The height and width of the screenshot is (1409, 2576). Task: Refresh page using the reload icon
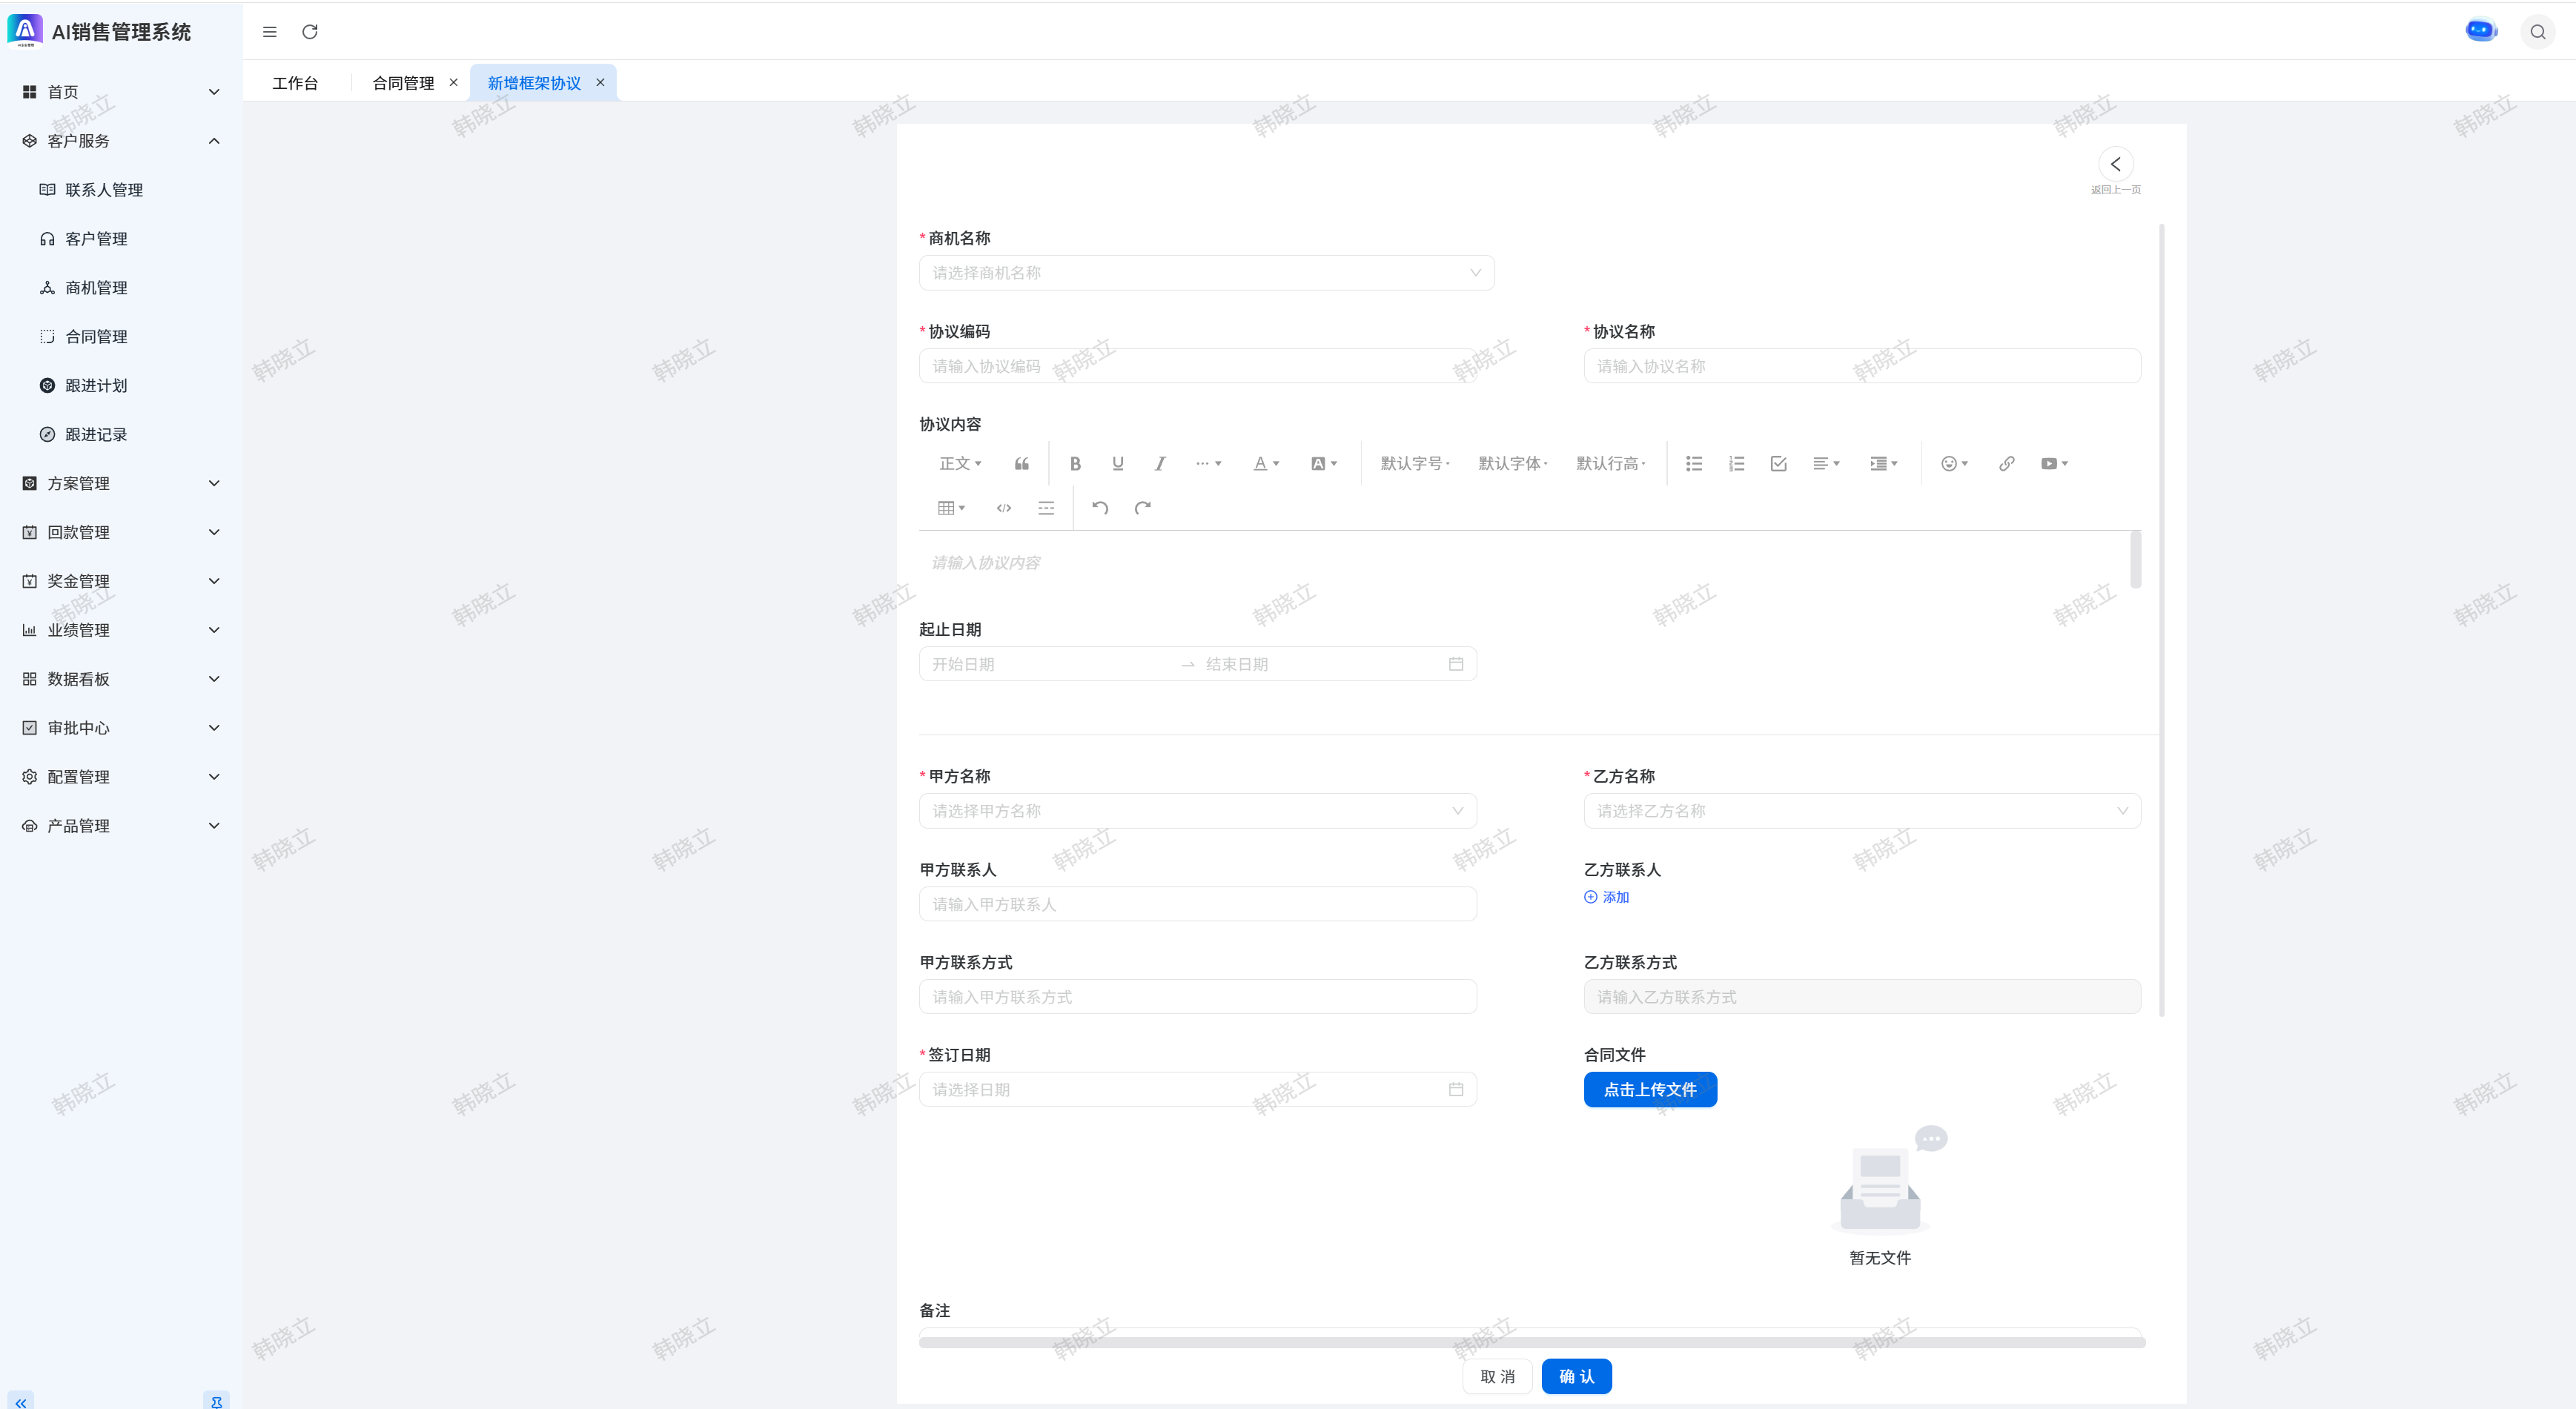point(310,32)
